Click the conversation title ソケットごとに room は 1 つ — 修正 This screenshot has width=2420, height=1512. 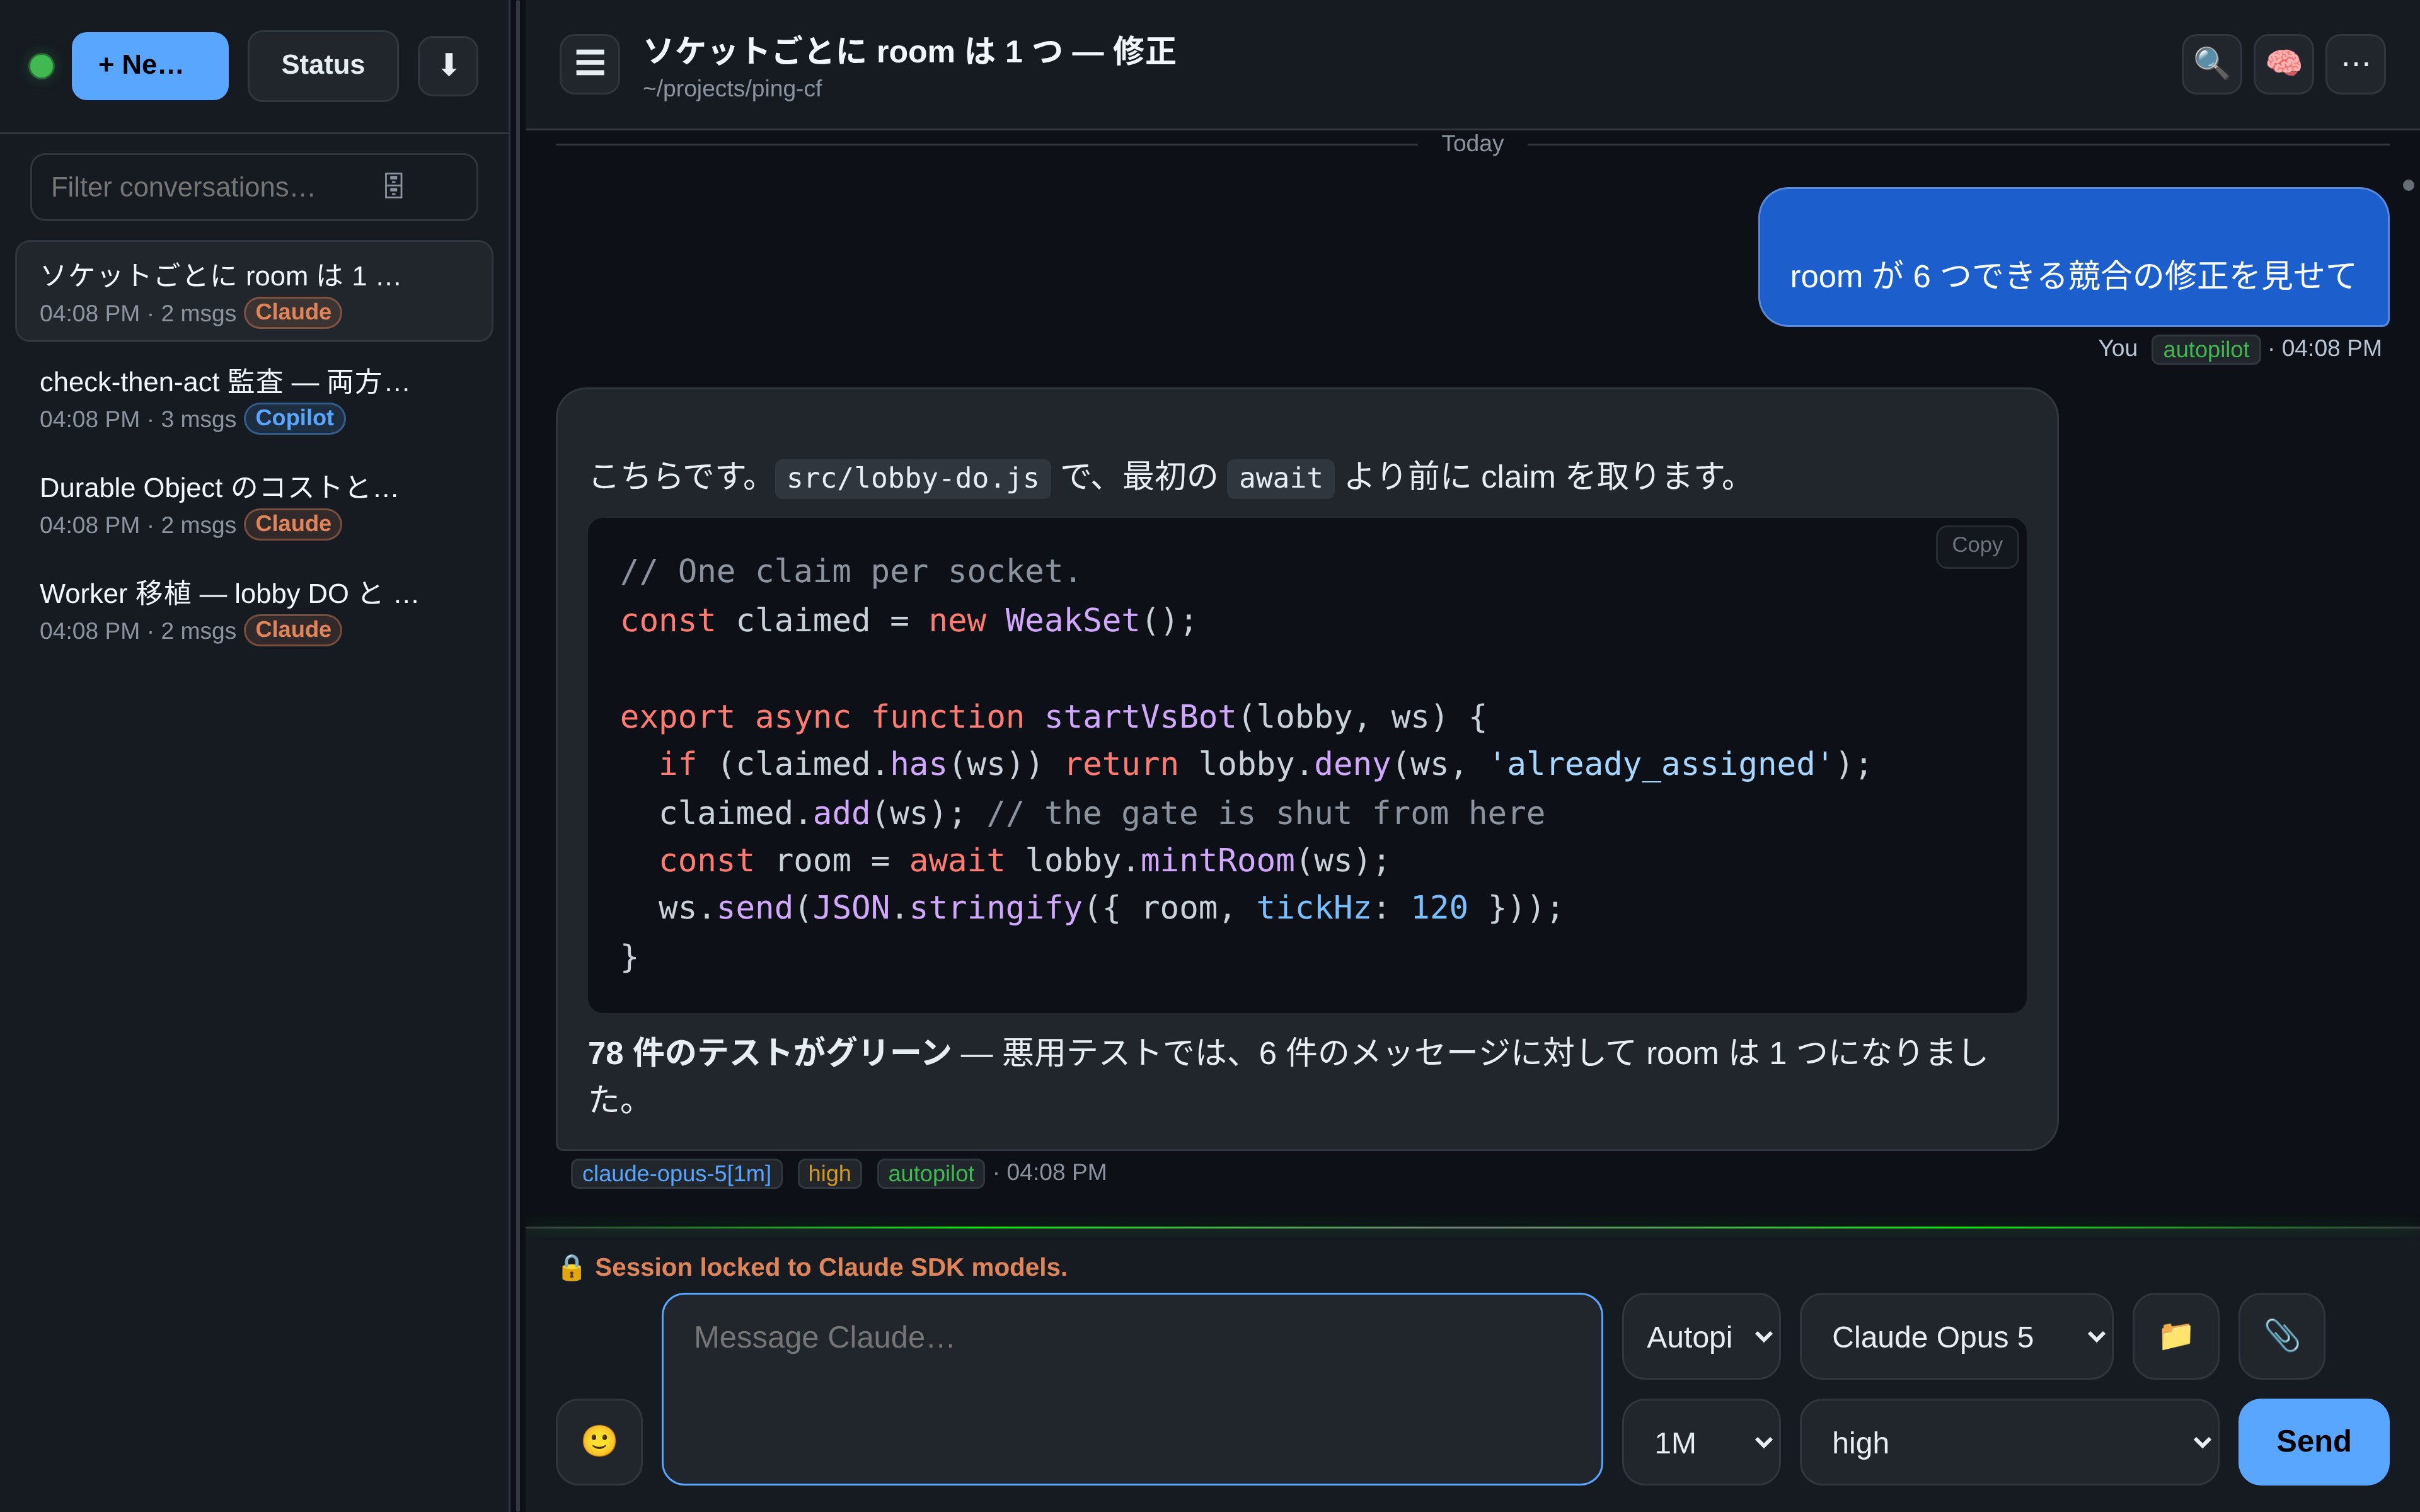point(909,51)
